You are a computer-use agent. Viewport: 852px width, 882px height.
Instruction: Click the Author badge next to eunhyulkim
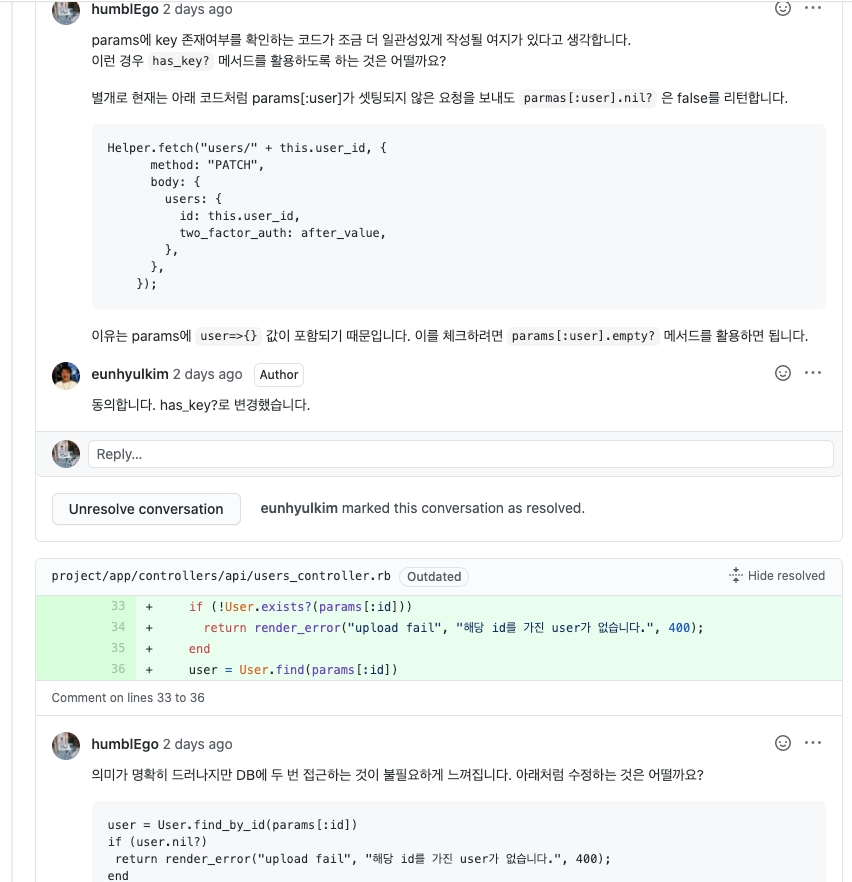coord(279,375)
